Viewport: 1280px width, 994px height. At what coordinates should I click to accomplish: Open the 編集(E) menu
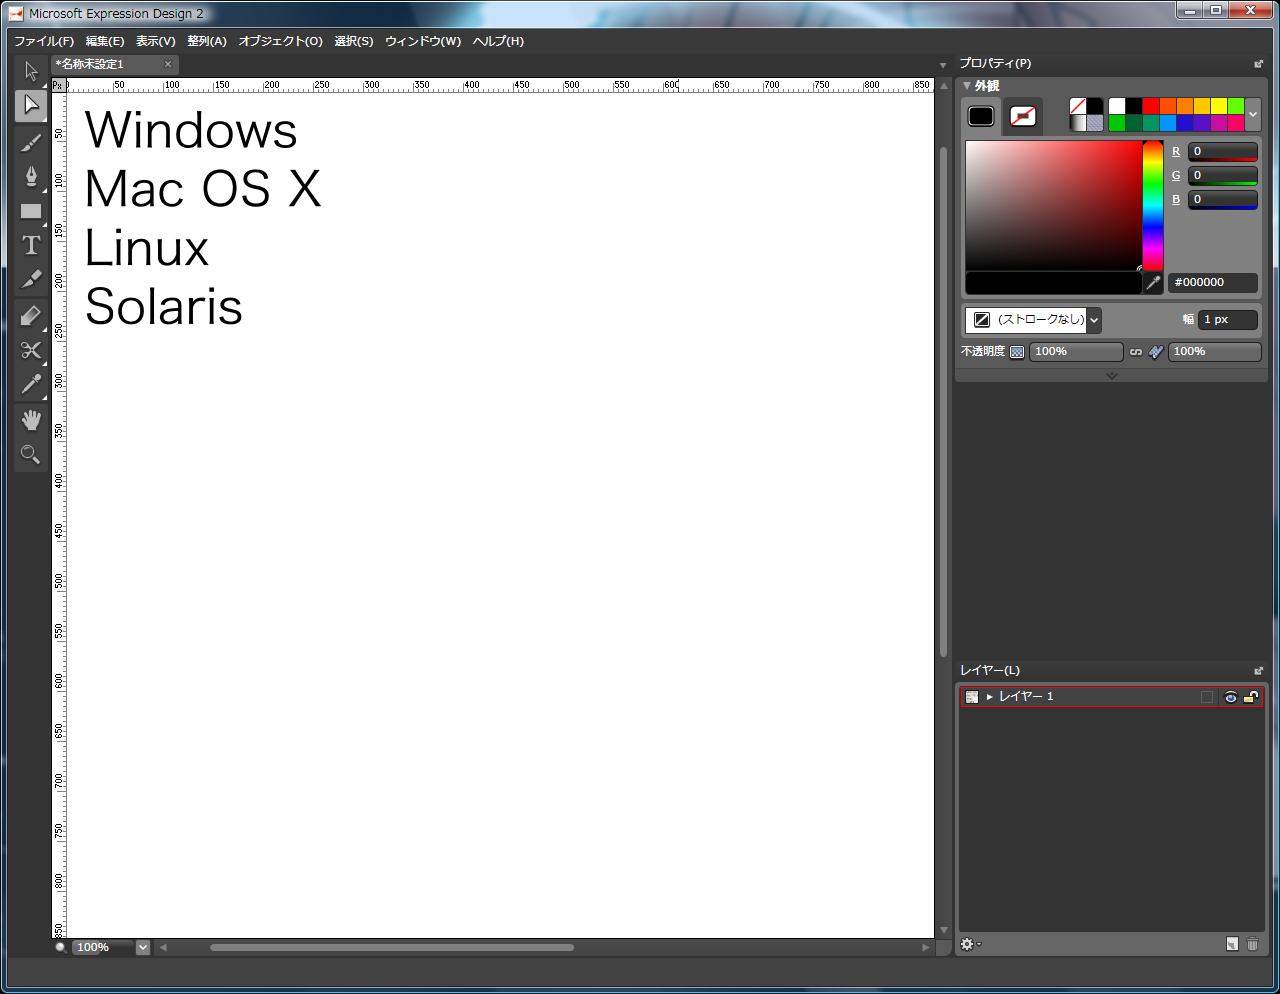(x=105, y=41)
